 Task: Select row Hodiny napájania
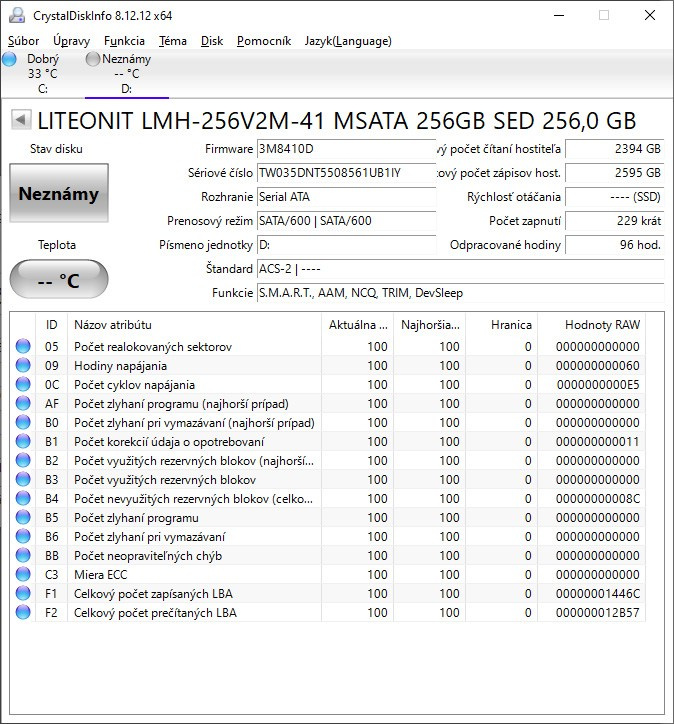tap(328, 365)
